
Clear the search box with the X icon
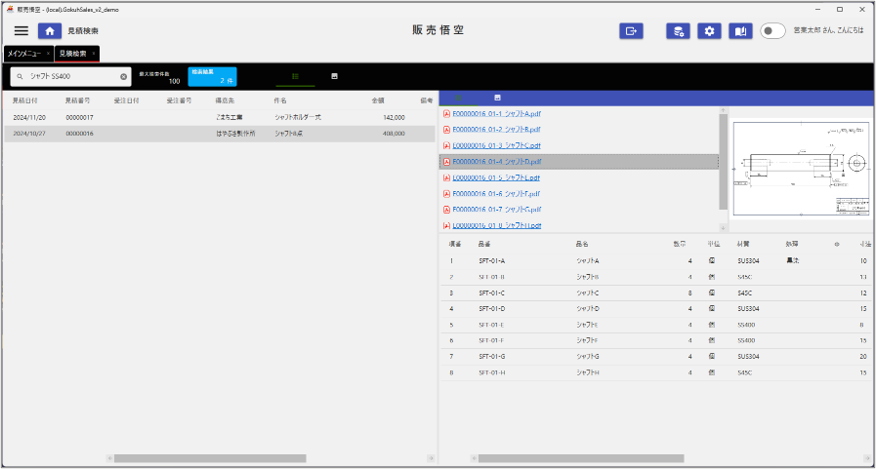(124, 76)
